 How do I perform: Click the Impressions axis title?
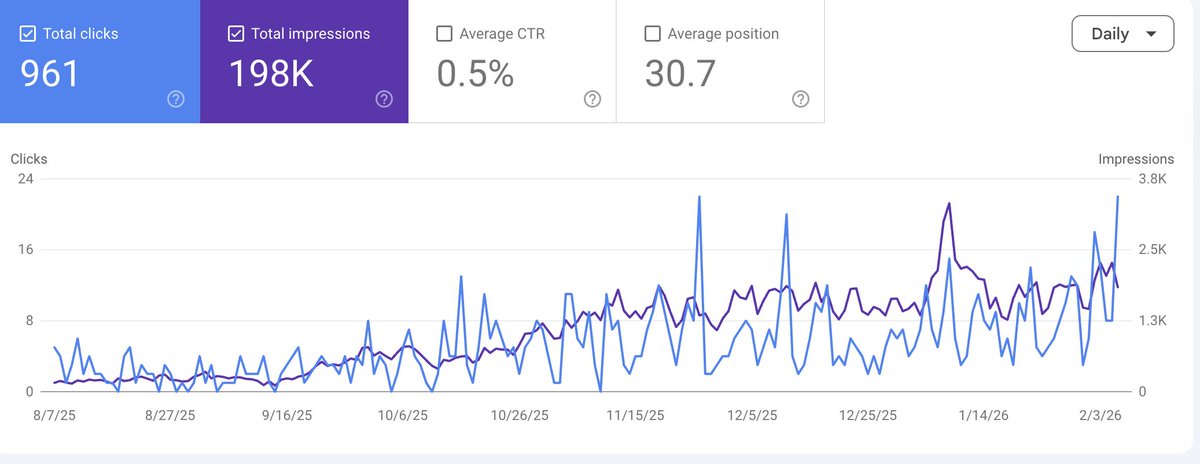[x=1136, y=159]
